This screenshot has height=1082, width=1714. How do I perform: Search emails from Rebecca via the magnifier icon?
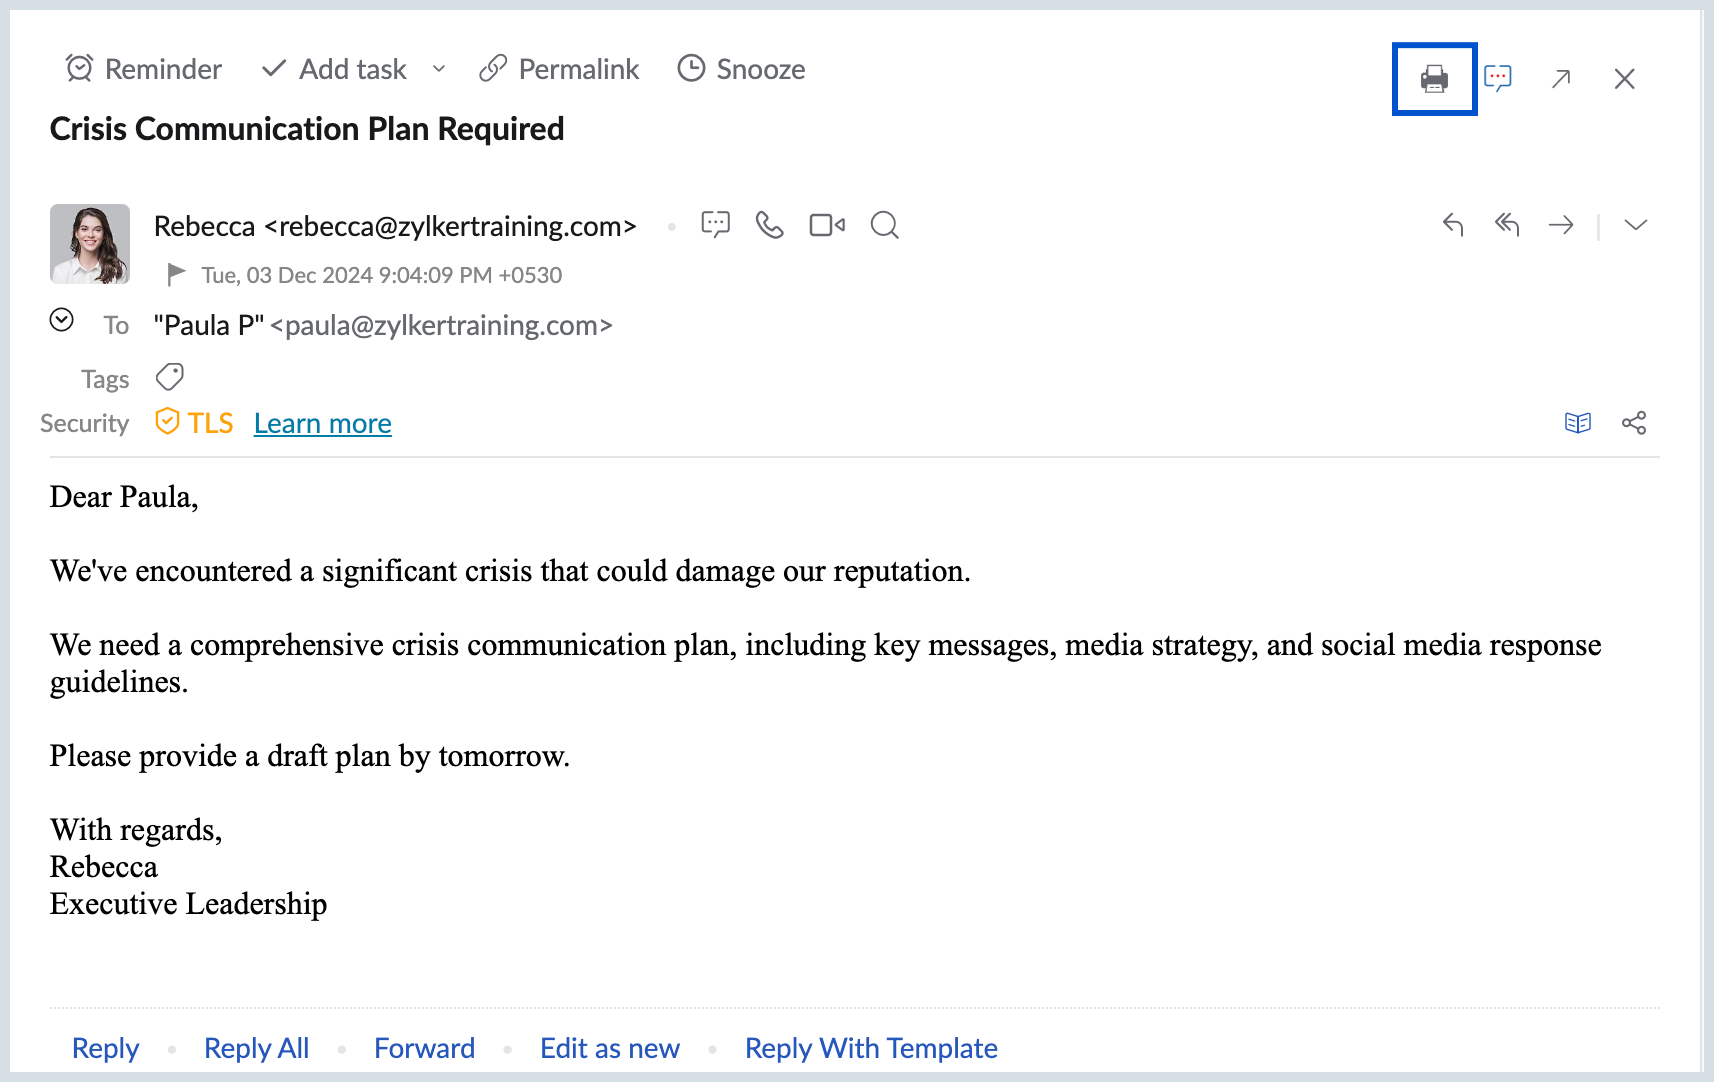[884, 225]
